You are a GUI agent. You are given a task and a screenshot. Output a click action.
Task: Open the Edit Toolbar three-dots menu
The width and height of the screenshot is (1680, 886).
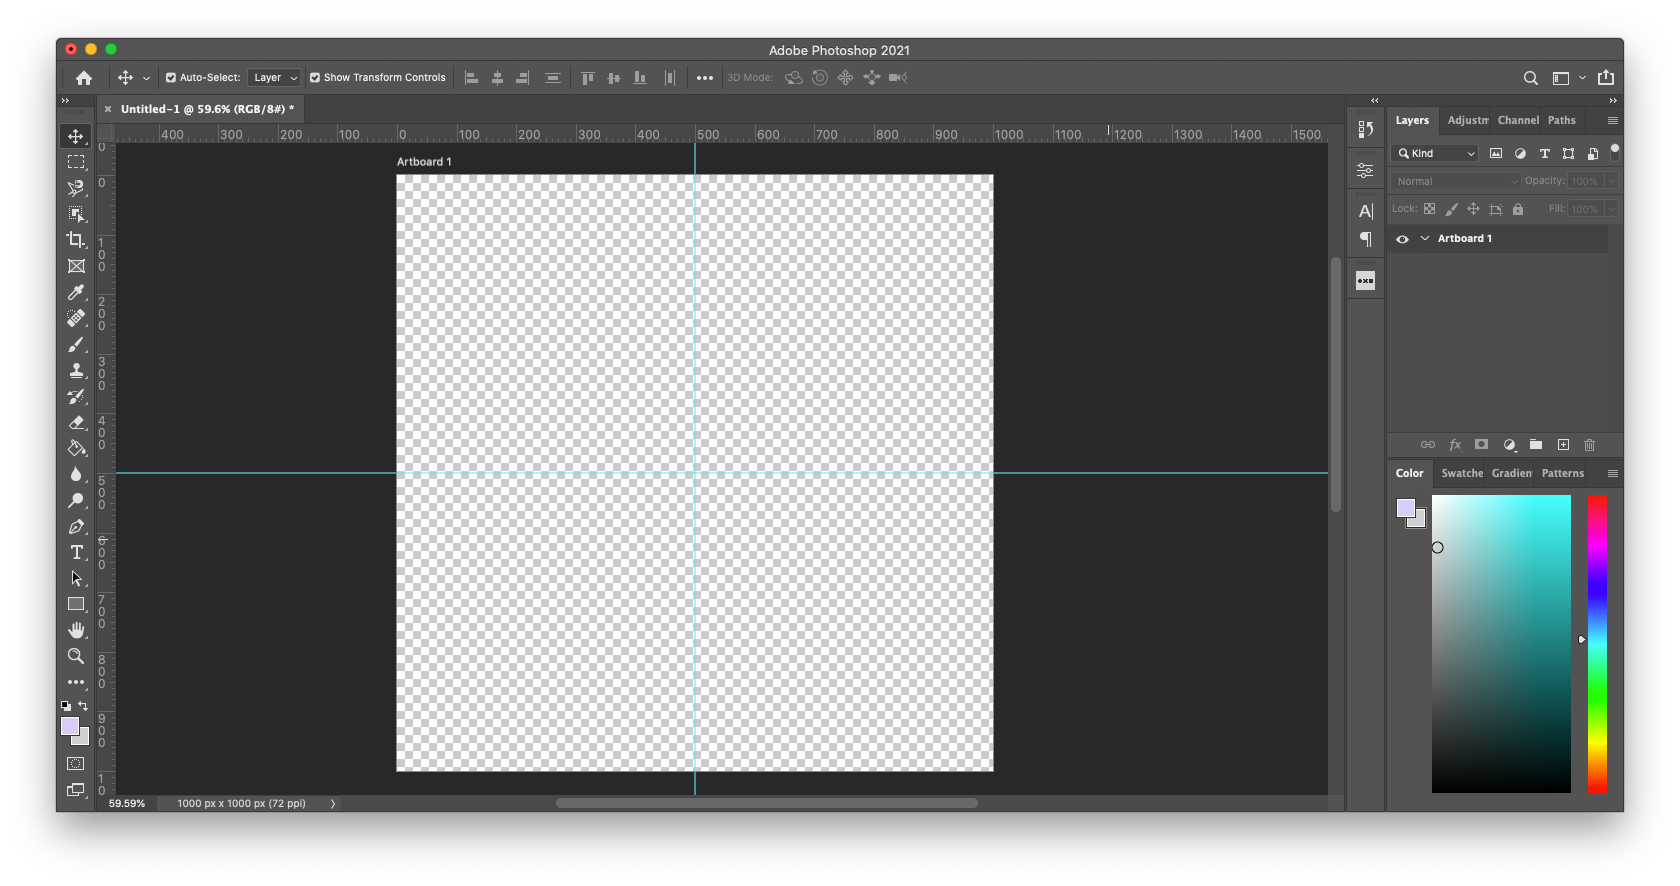tap(76, 682)
